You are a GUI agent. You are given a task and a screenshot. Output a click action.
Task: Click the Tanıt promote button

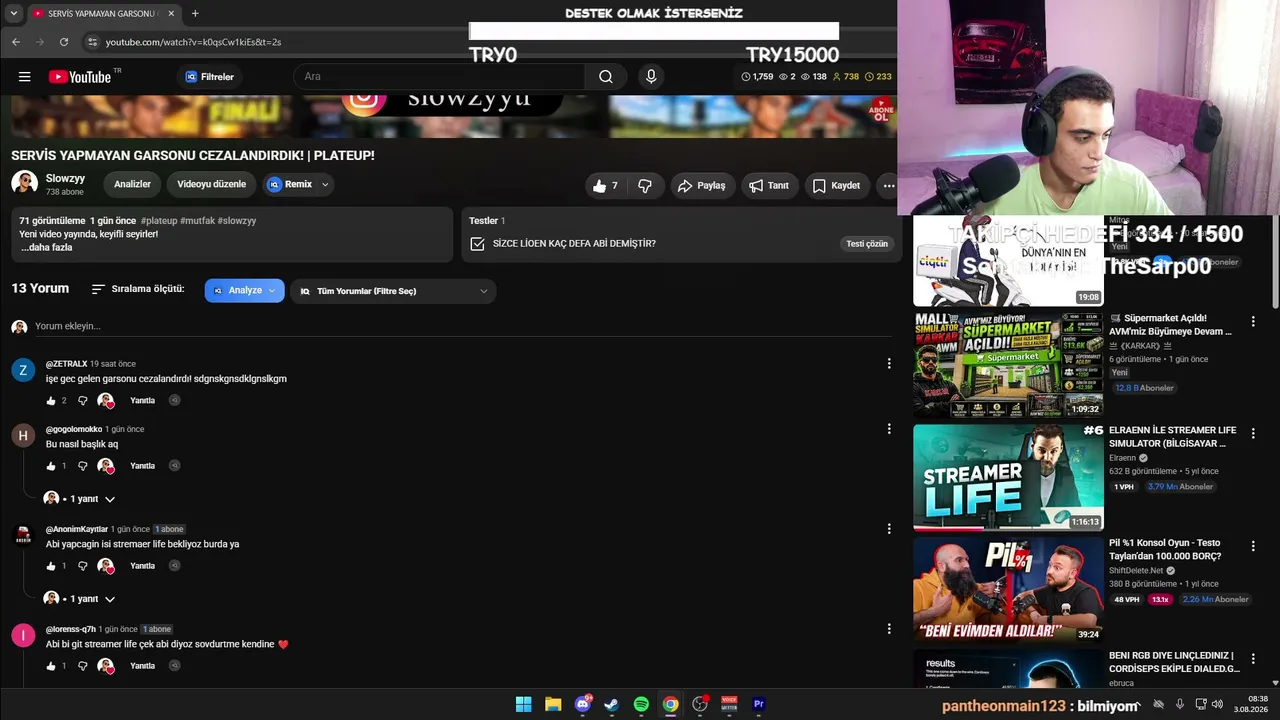[x=769, y=186]
